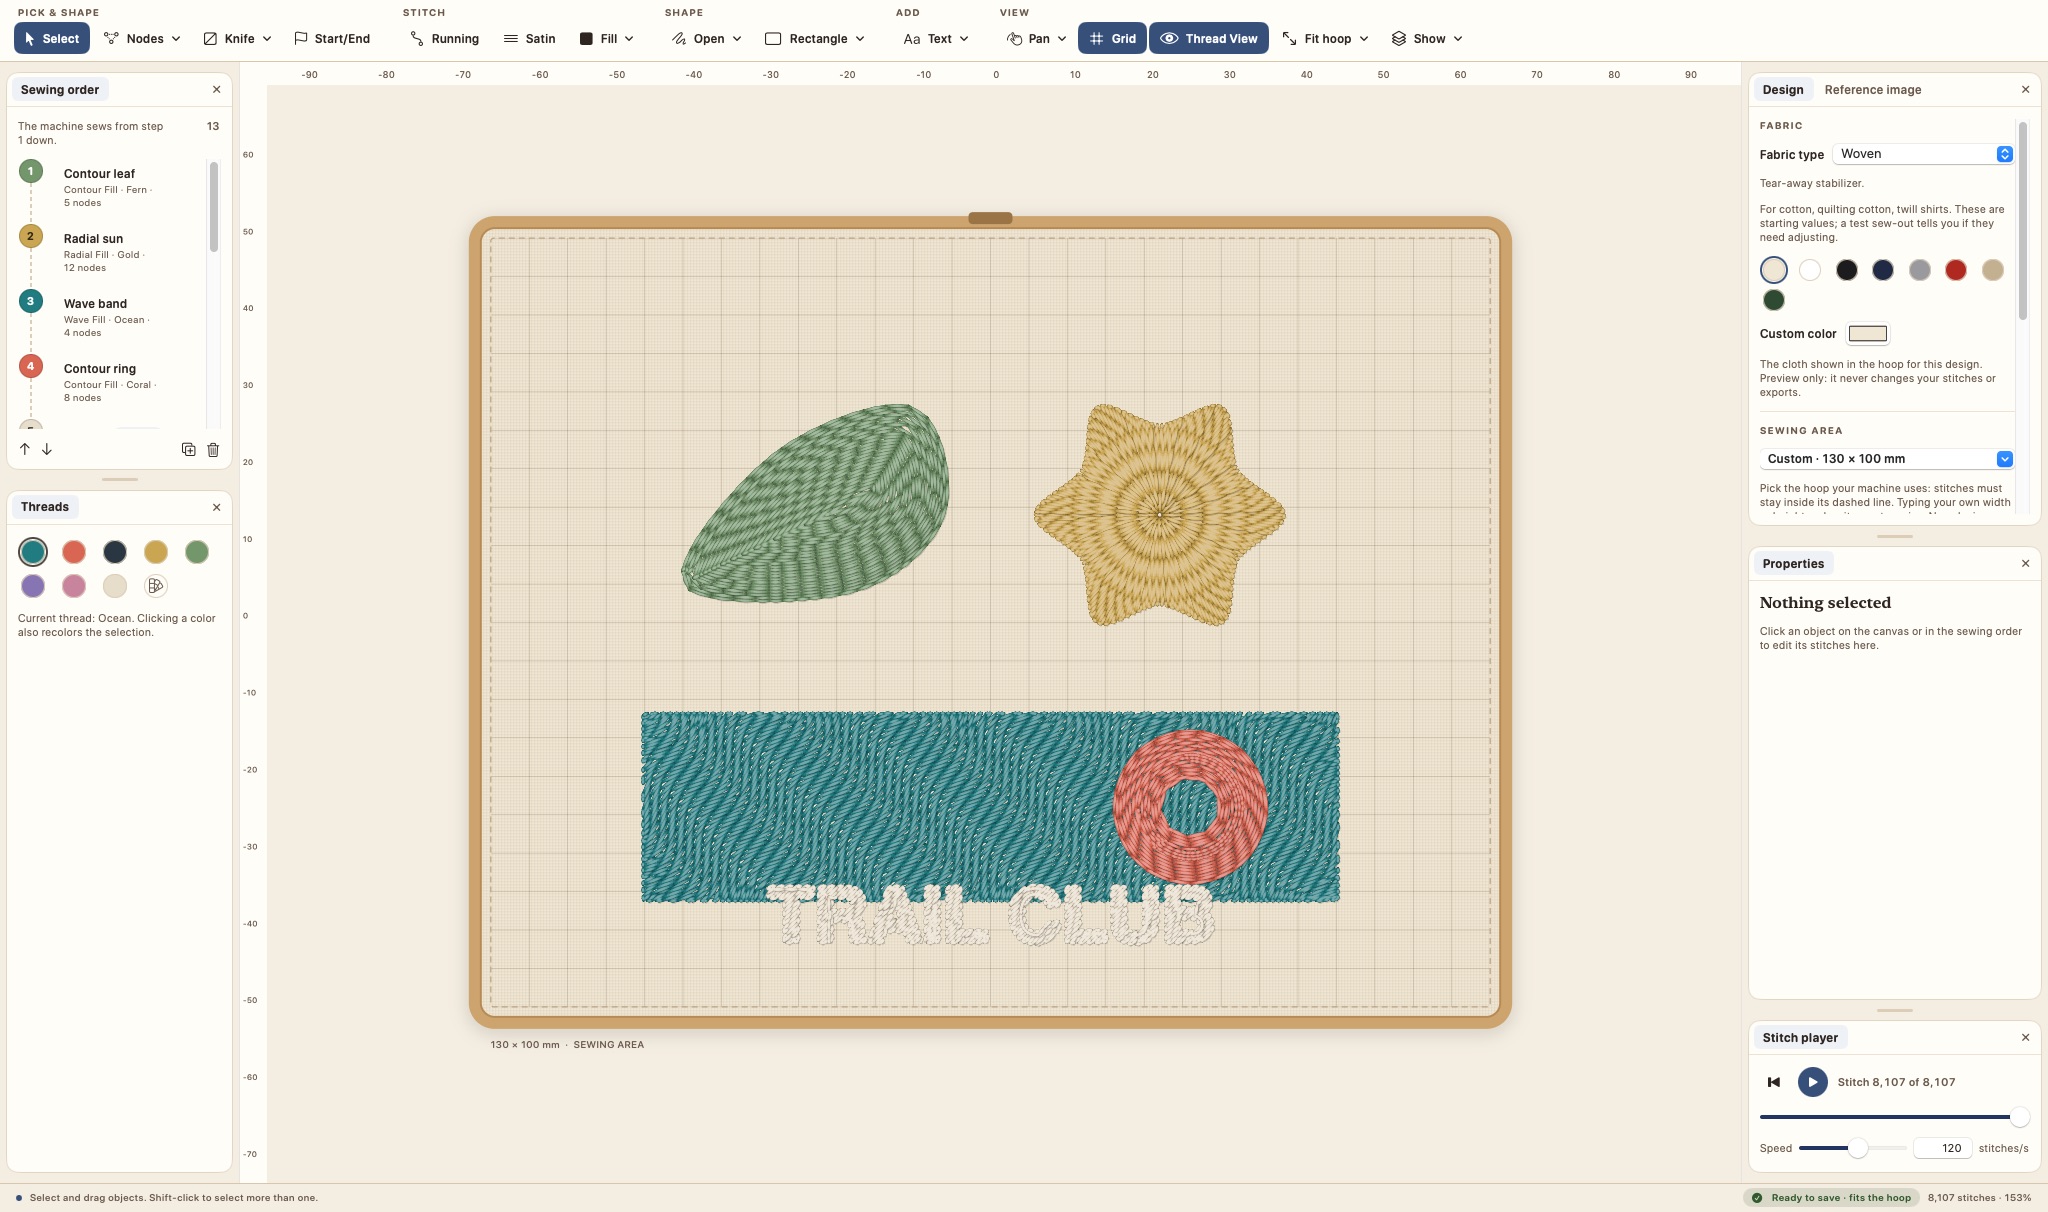Activate the Select tool
This screenshot has width=2048, height=1212.
pos(52,38)
